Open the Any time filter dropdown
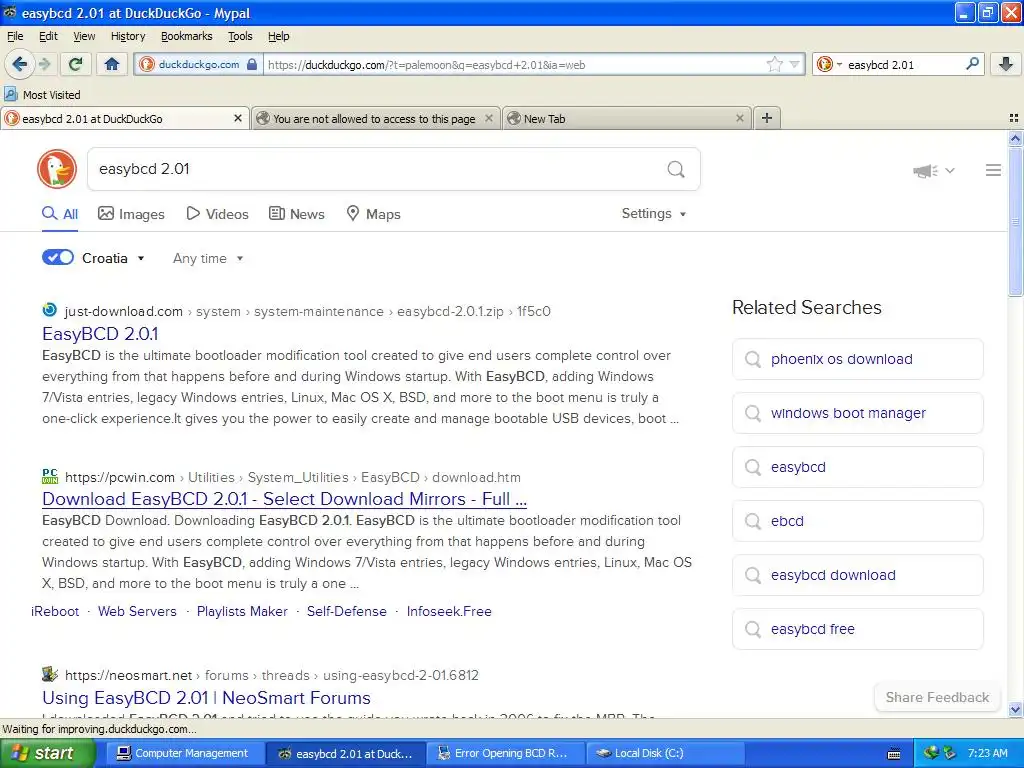Viewport: 1024px width, 768px height. coord(208,259)
